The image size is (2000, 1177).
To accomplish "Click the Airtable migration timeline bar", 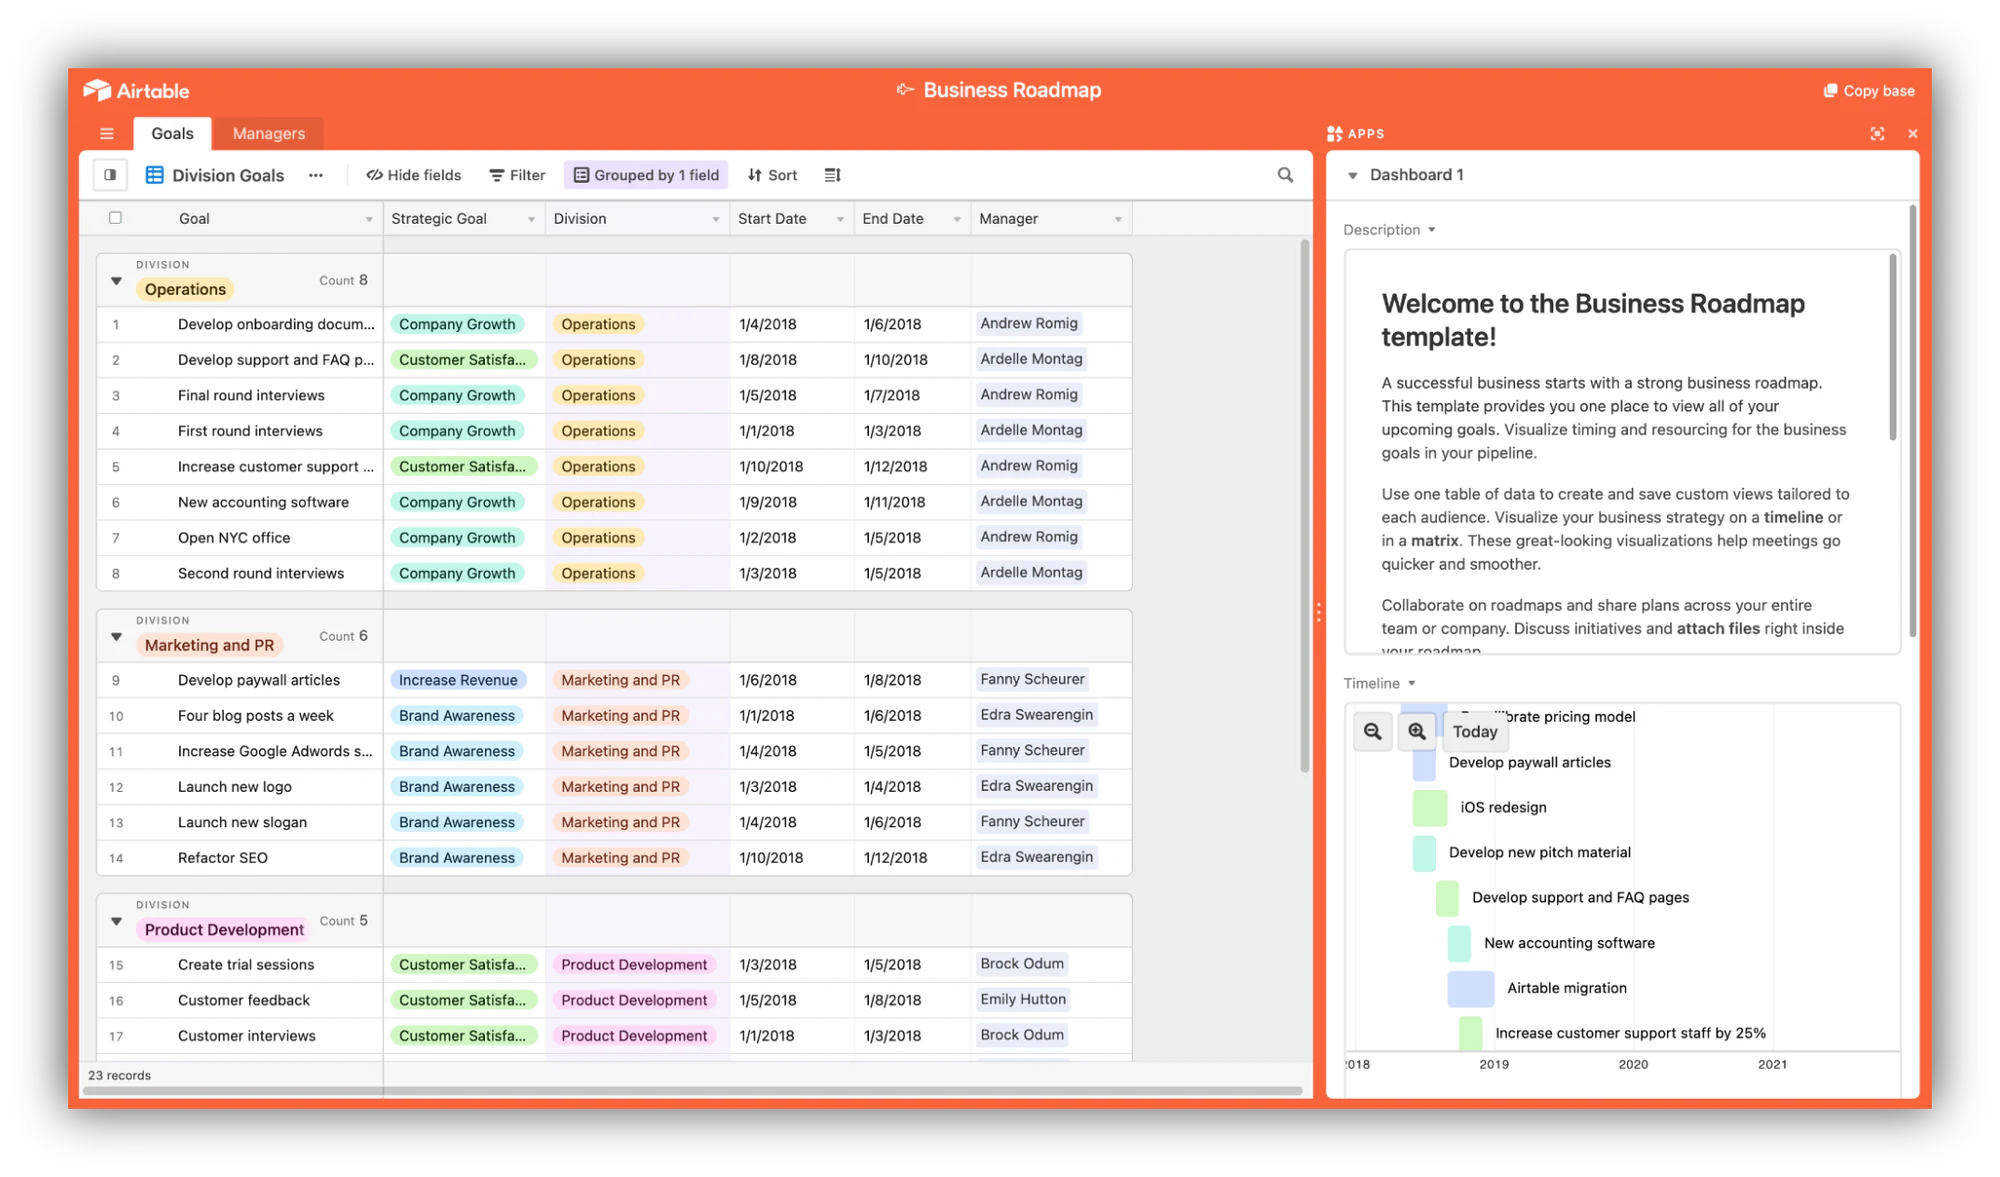I will 1471,988.
